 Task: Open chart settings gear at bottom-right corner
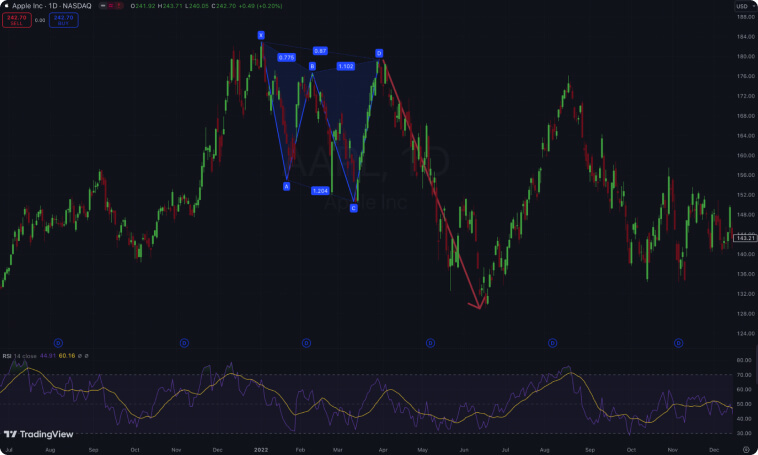coord(746,450)
